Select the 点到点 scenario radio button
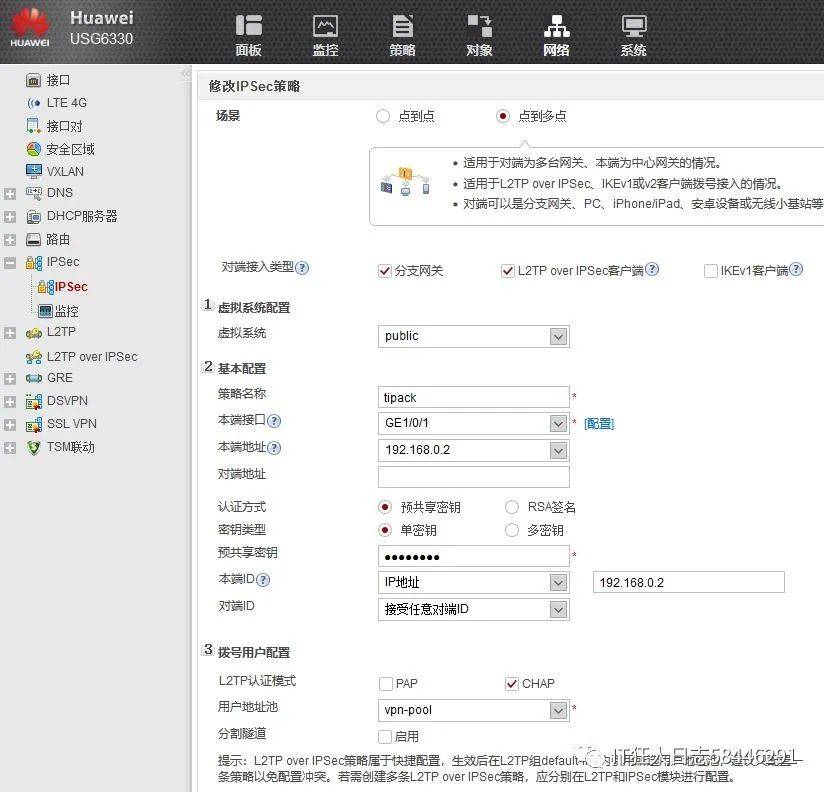 click(x=383, y=116)
